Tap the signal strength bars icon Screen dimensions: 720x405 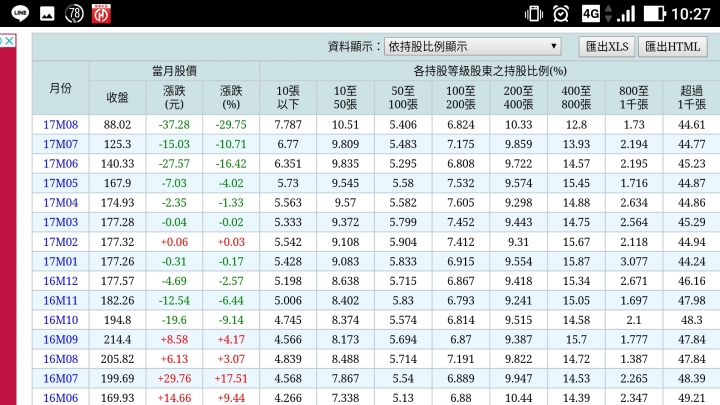(626, 14)
